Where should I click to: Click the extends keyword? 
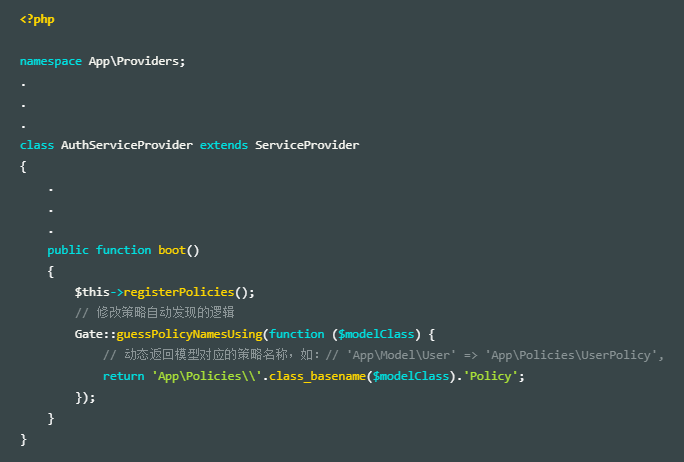tap(224, 145)
